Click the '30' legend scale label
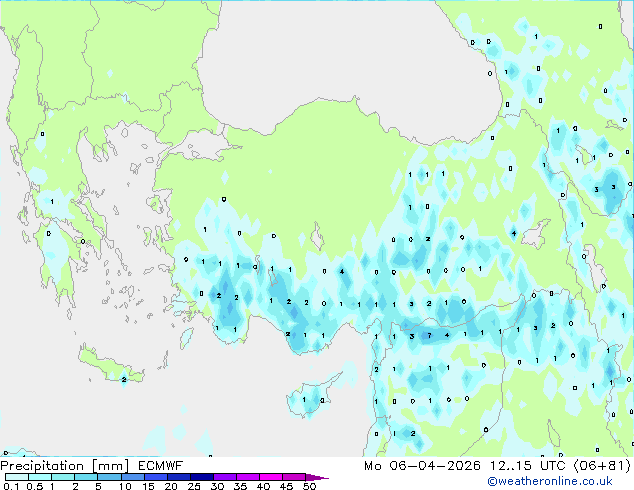The height and width of the screenshot is (490, 634). click(217, 486)
